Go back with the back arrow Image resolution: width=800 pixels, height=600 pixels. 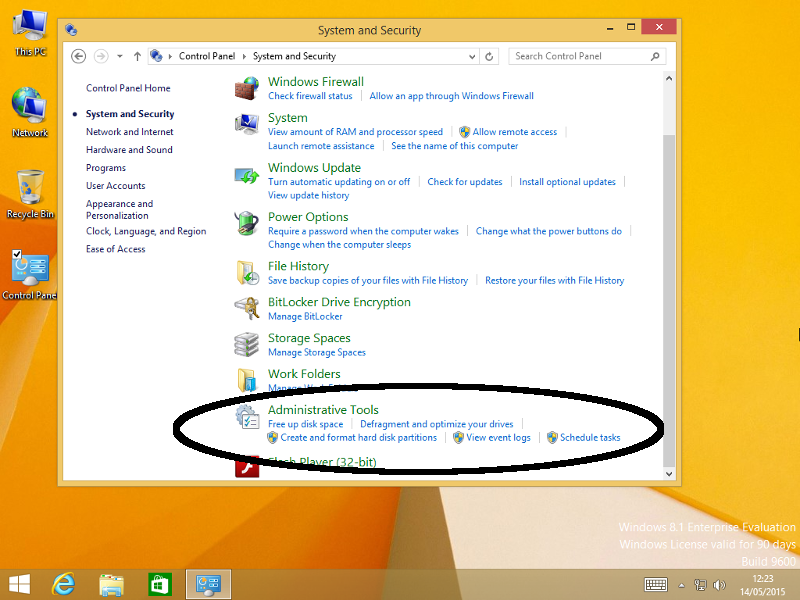[x=78, y=56]
